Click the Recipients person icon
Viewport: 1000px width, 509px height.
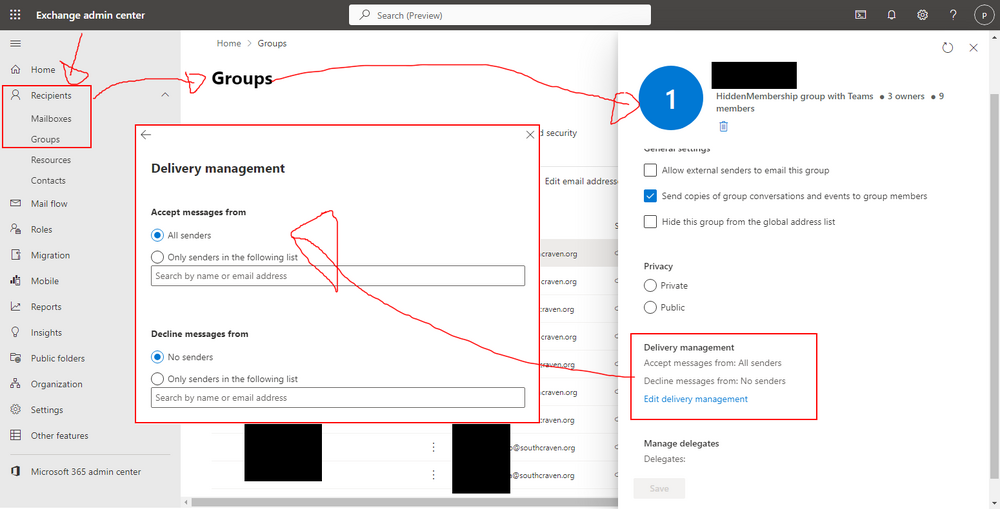pyautogui.click(x=16, y=95)
